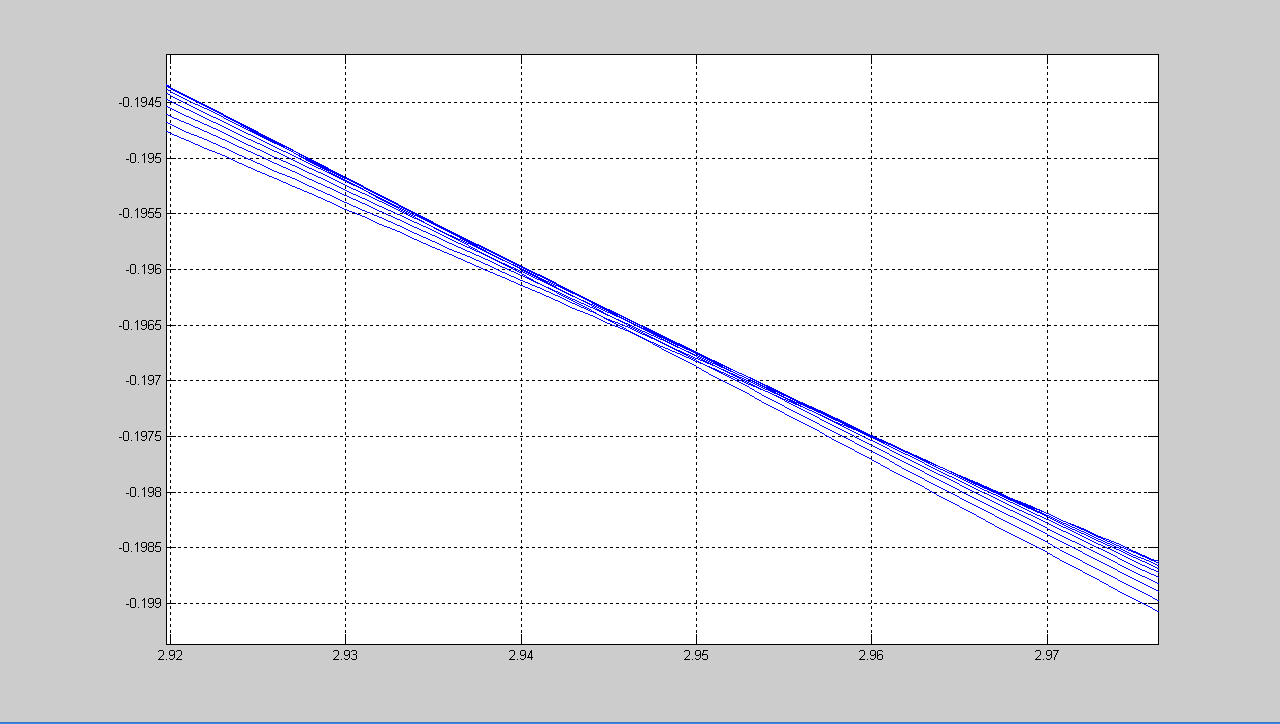The height and width of the screenshot is (724, 1280).
Task: Click the 2.92 x-axis tick label
Action: [170, 654]
